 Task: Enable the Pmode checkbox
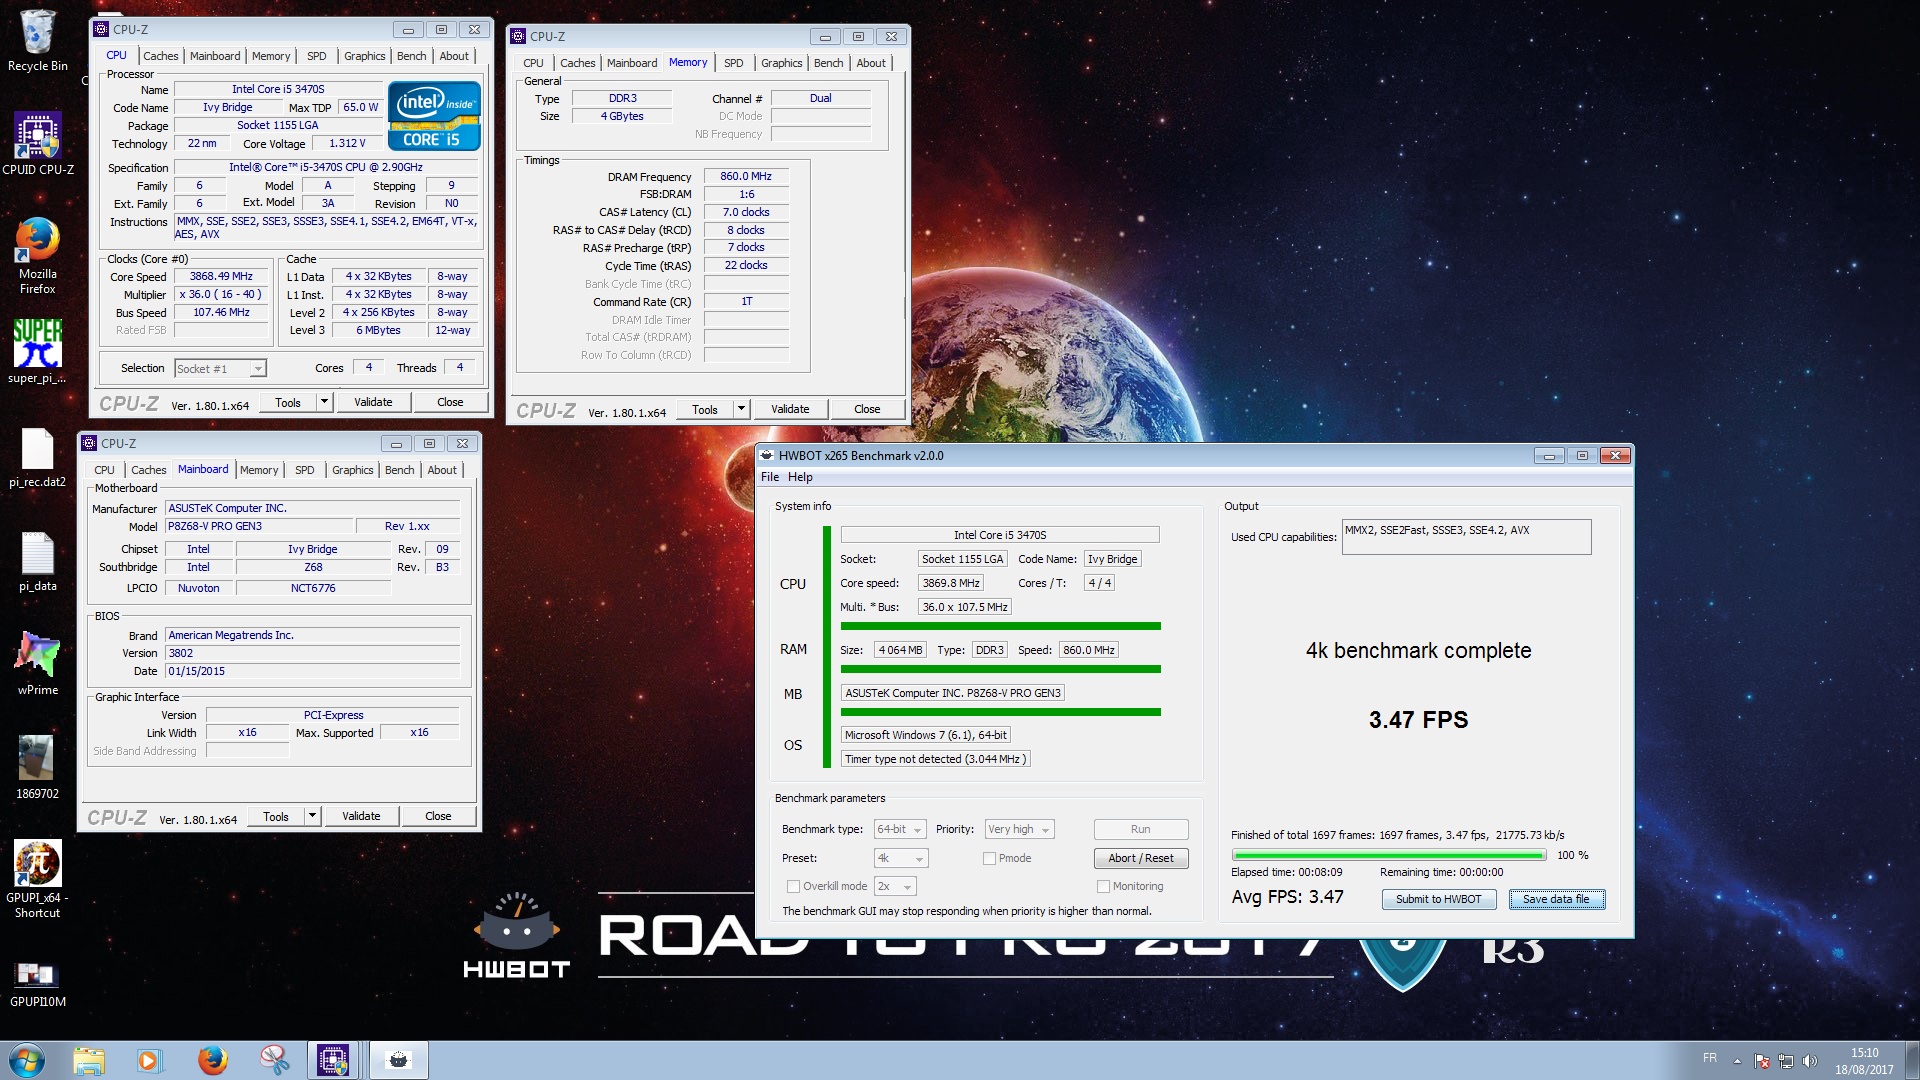coord(989,858)
